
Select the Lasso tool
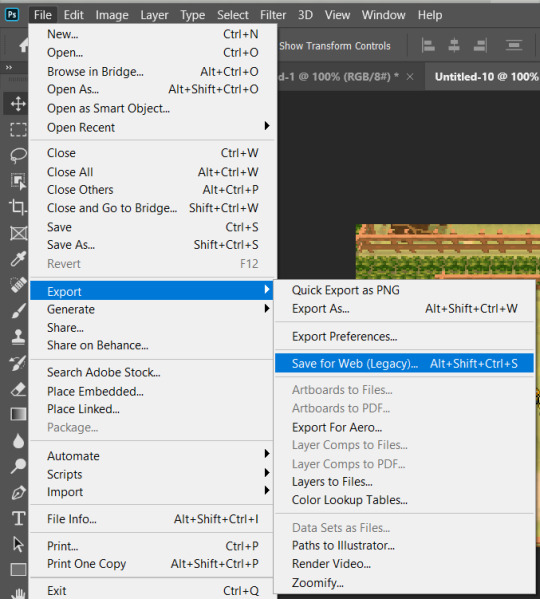pyautogui.click(x=18, y=155)
